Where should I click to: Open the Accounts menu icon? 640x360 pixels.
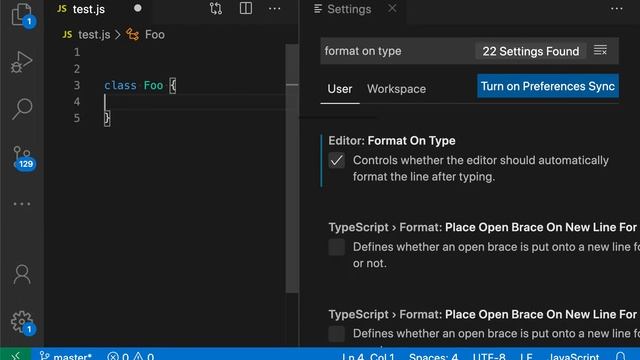pos(22,274)
